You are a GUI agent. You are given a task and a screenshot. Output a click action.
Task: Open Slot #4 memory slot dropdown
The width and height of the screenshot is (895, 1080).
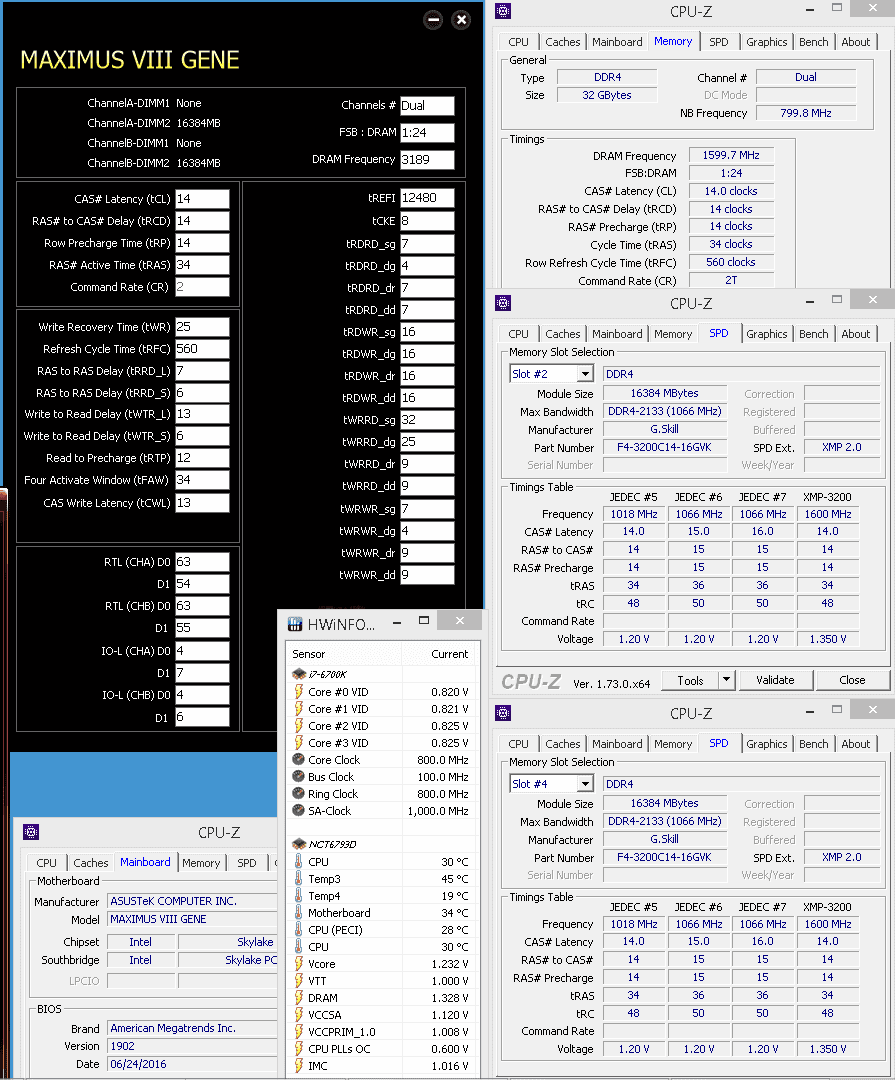coord(585,784)
